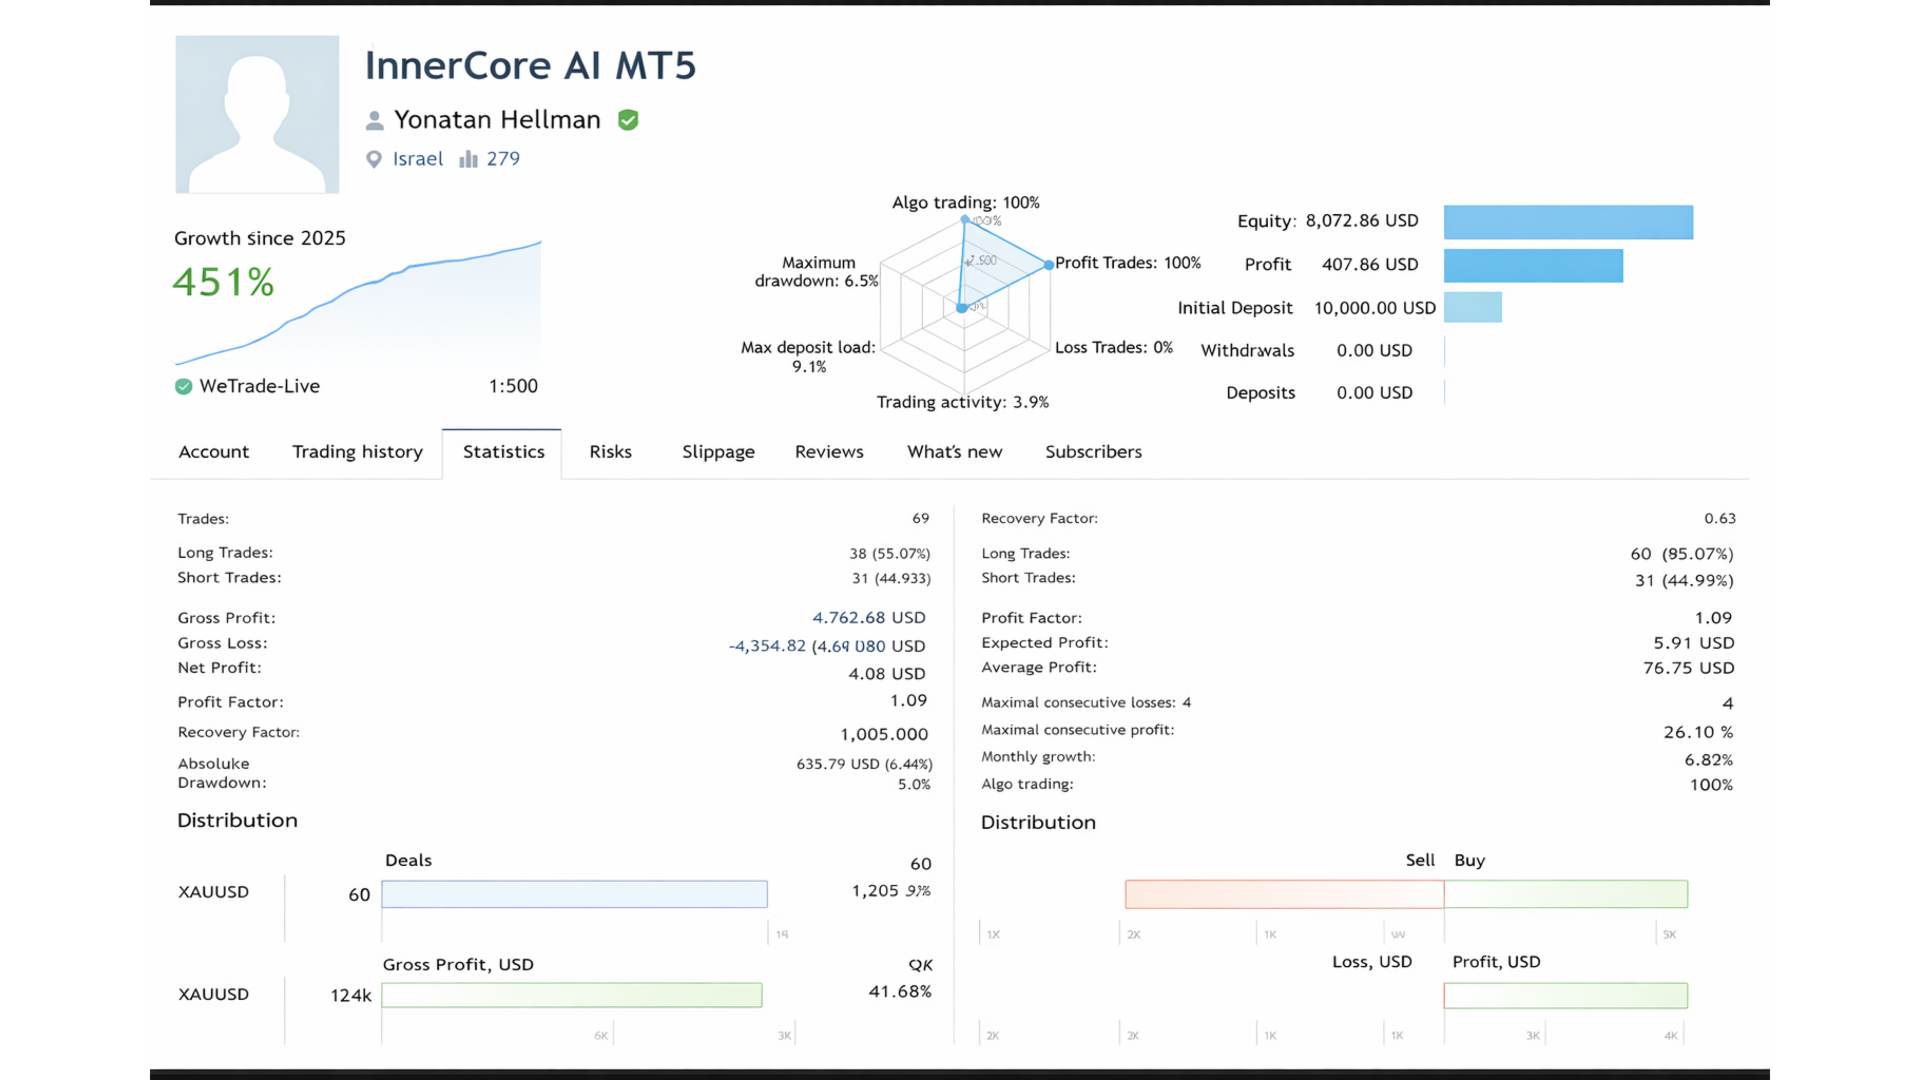Open the What's new tab
Viewport: 1920px width, 1080px height.
coord(954,452)
